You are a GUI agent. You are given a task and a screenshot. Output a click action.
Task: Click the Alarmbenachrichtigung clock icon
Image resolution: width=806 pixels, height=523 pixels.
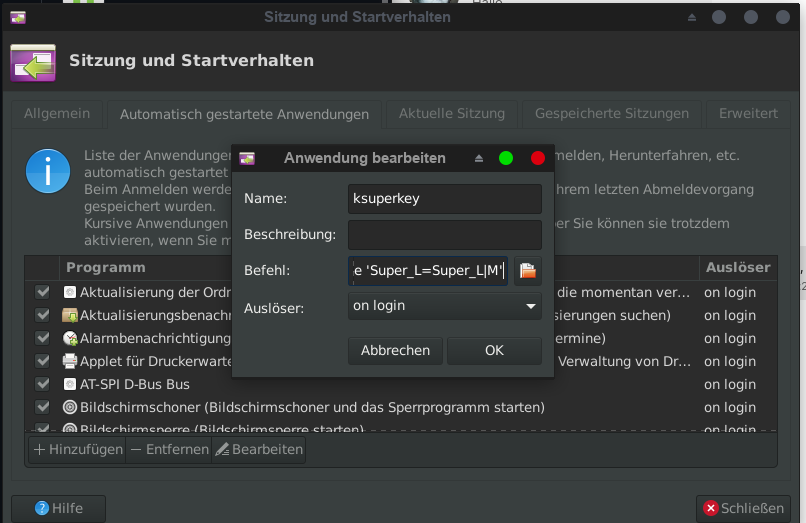pyautogui.click(x=70, y=338)
